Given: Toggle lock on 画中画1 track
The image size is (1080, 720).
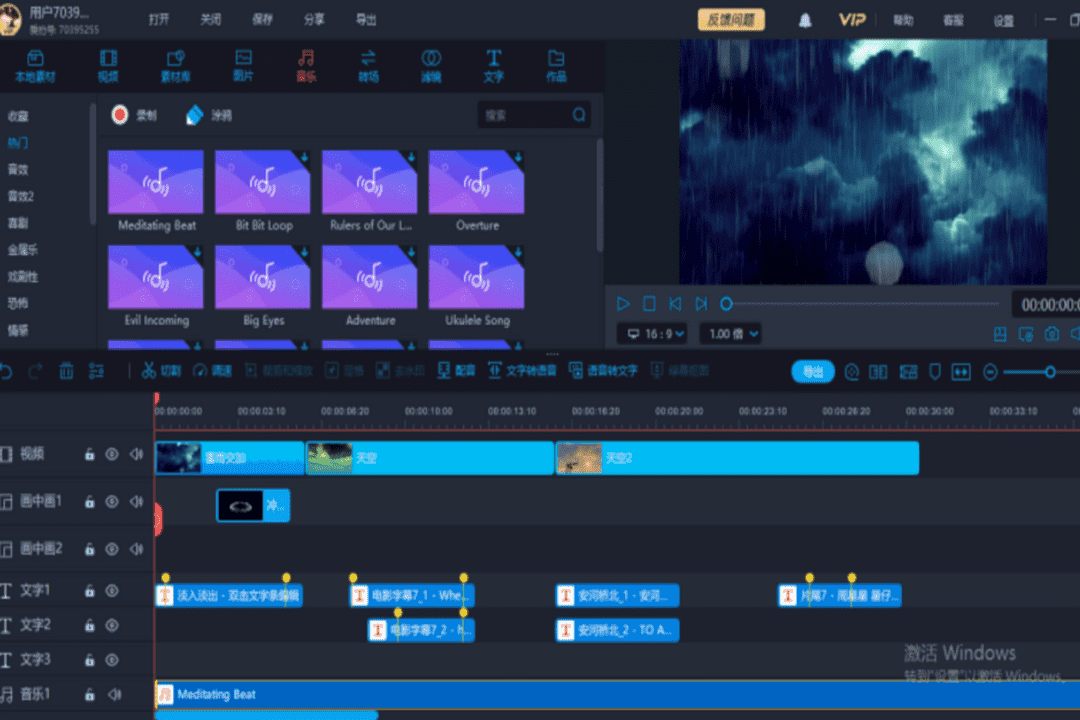Looking at the screenshot, I should (x=89, y=502).
